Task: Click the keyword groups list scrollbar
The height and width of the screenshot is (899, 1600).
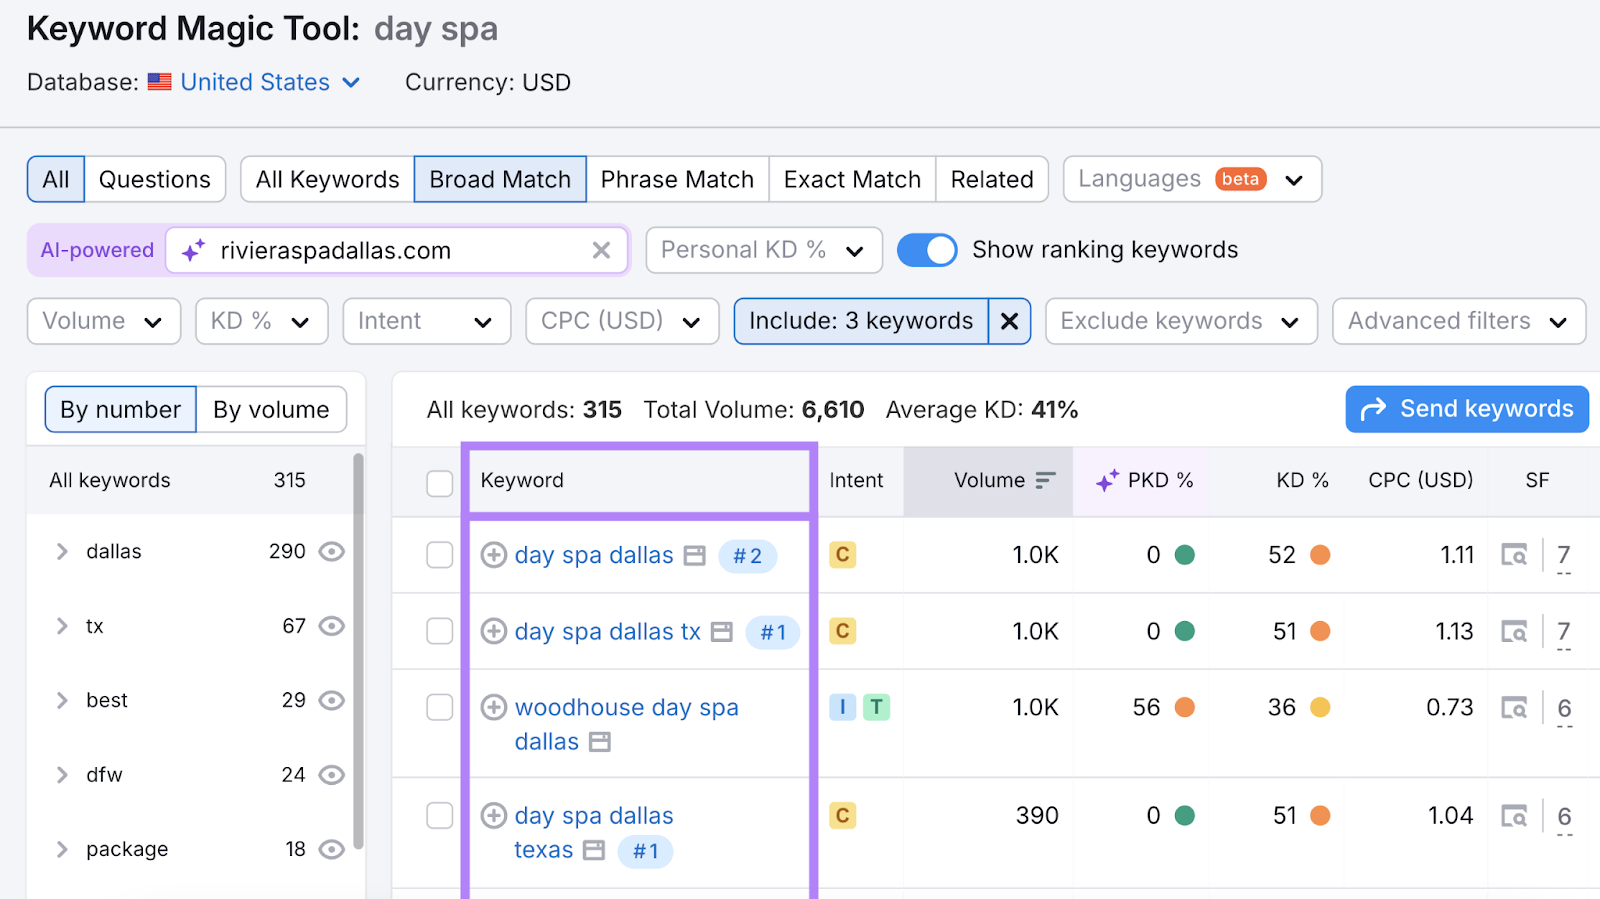Action: [x=358, y=650]
